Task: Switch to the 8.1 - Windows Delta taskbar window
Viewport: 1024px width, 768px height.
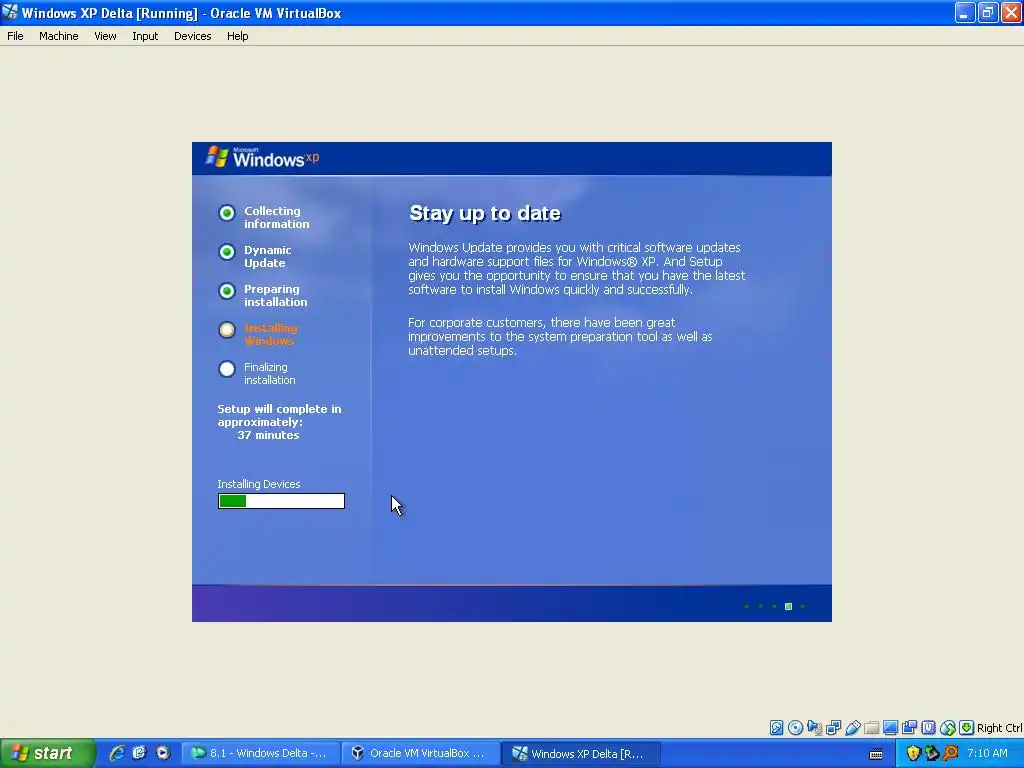Action: point(260,753)
